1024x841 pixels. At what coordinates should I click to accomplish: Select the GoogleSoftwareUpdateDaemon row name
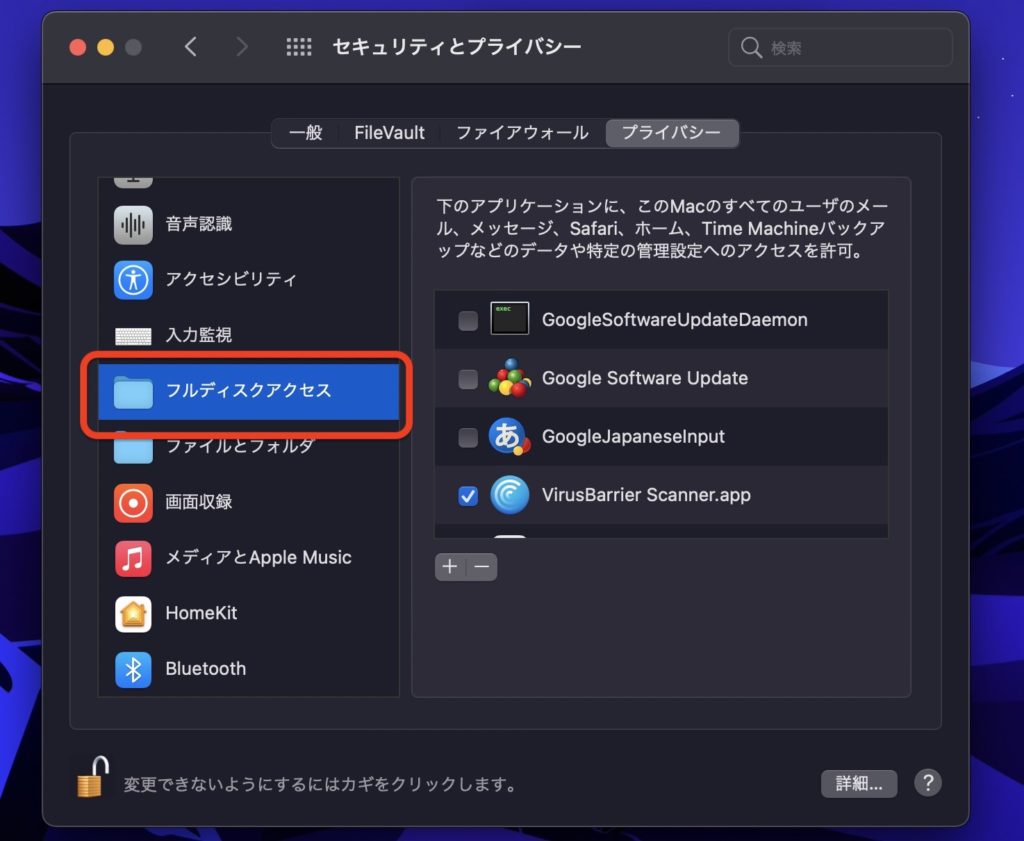pos(675,320)
